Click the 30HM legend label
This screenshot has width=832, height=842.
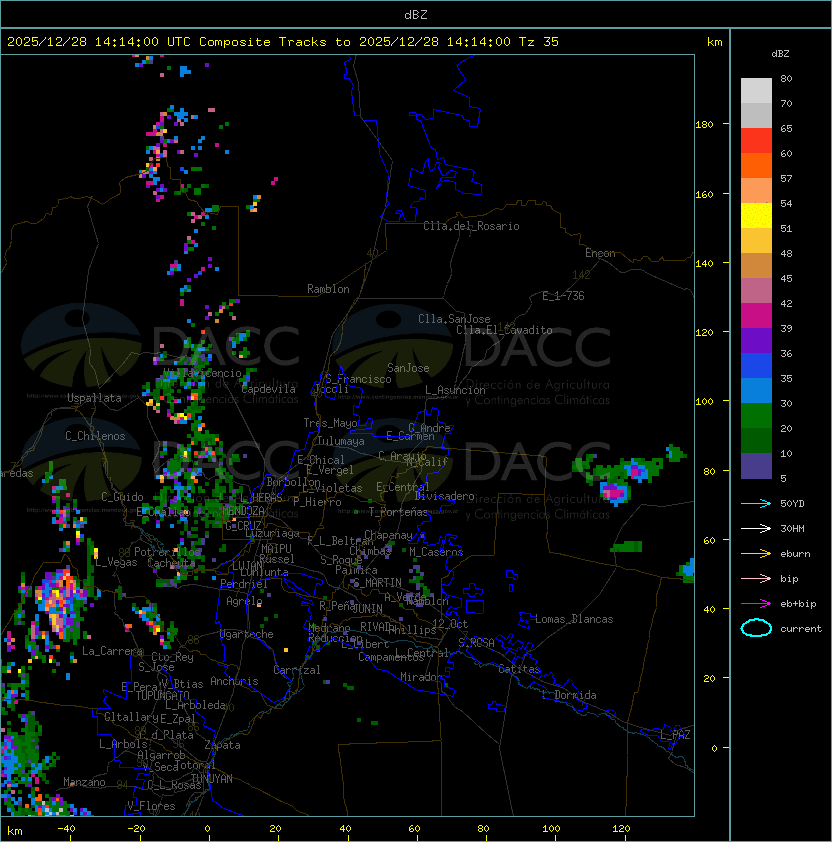792,529
